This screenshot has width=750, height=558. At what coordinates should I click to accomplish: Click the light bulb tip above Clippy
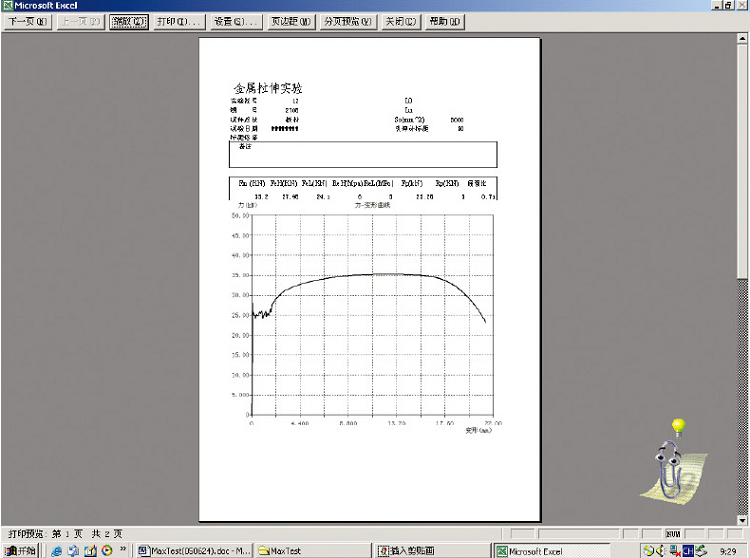click(x=678, y=427)
